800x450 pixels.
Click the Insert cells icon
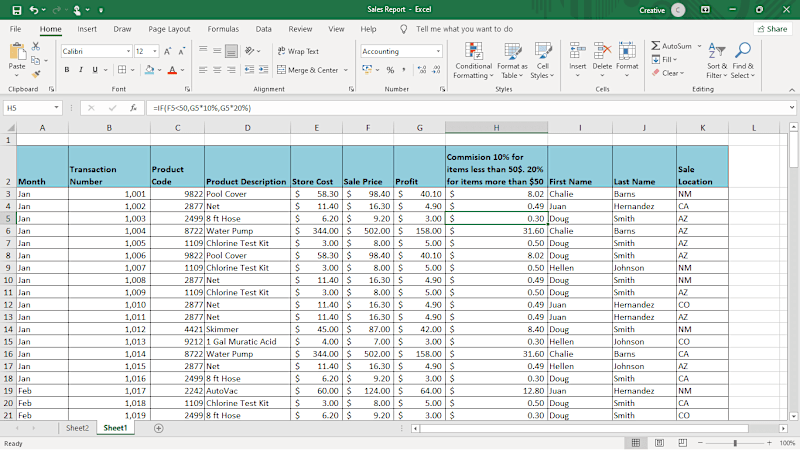[x=578, y=52]
